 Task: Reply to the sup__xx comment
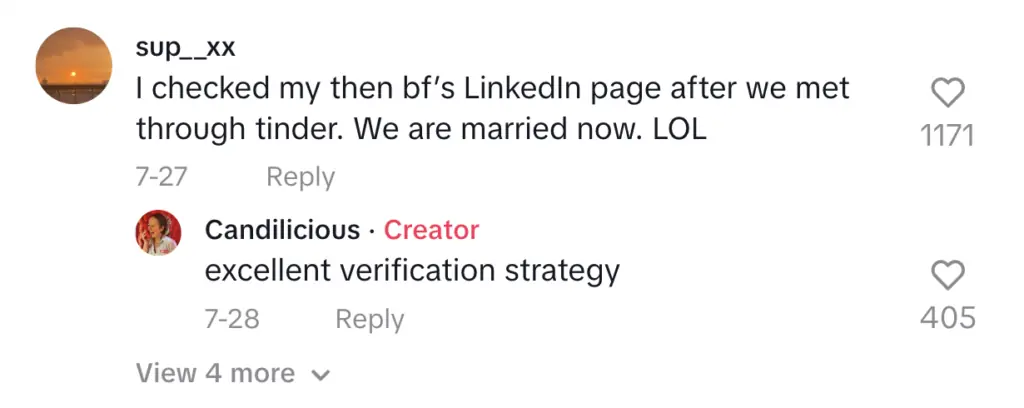[x=300, y=177]
